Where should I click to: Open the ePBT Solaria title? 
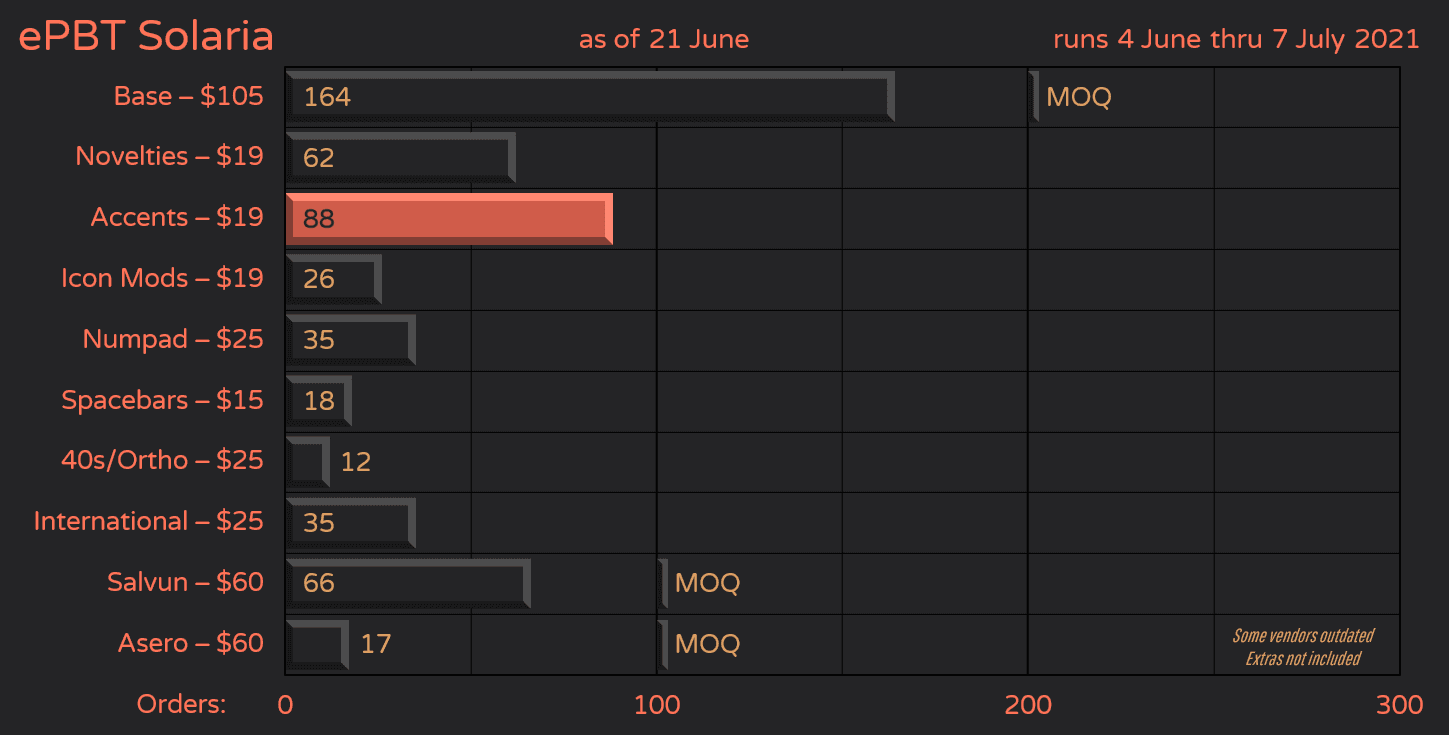[x=145, y=35]
